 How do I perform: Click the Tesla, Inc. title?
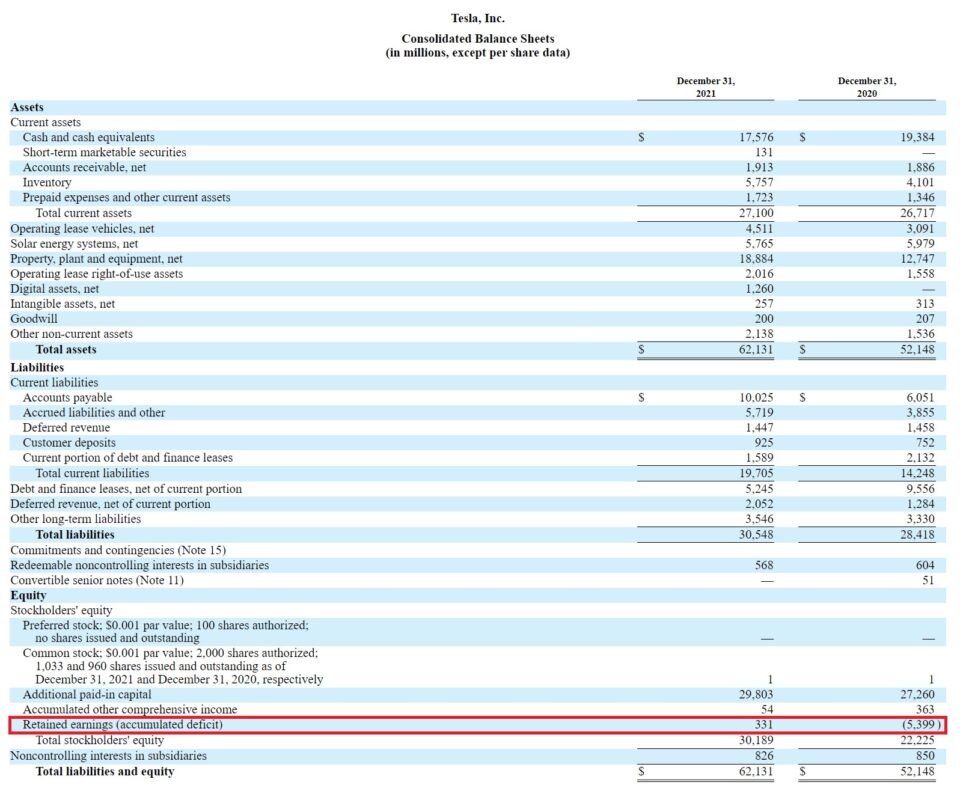point(477,17)
